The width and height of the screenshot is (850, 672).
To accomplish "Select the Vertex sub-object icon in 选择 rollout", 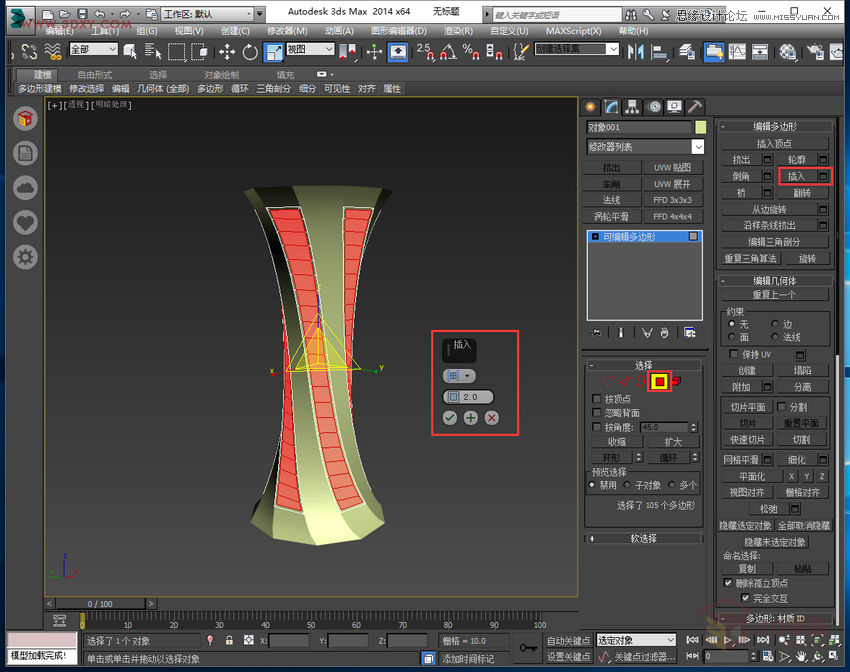I will [x=607, y=381].
